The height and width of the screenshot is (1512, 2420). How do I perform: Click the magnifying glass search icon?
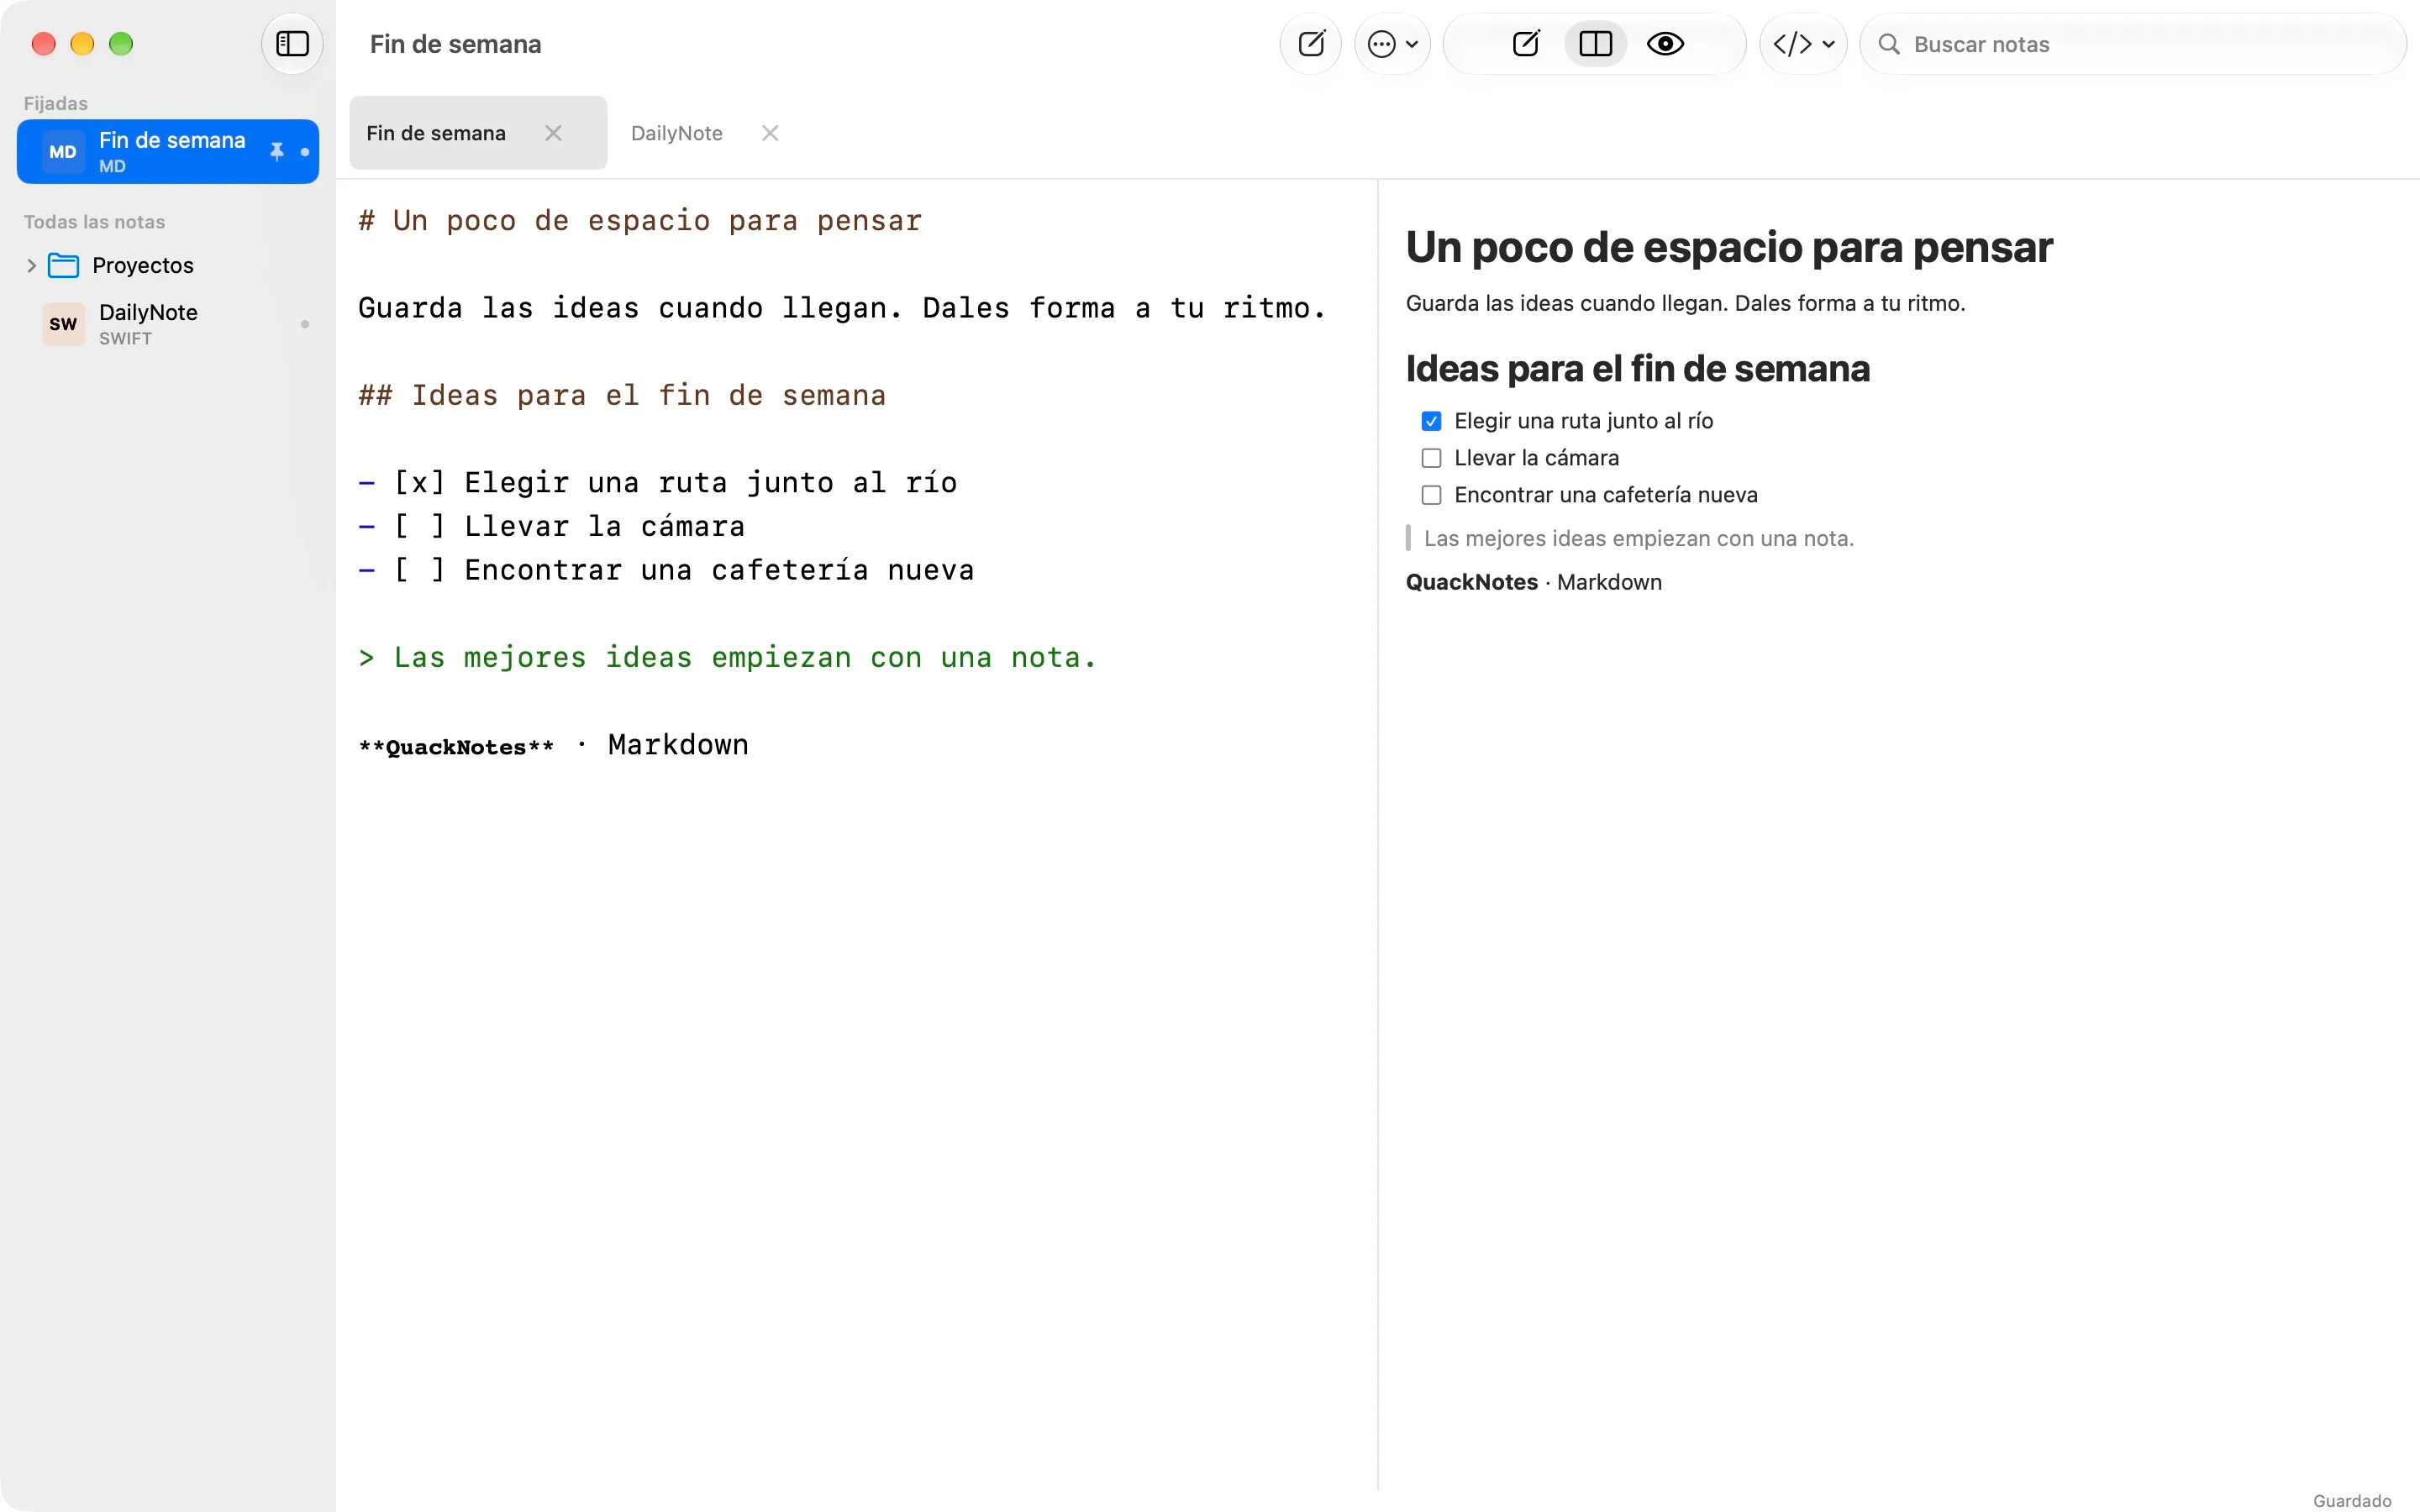pos(1889,44)
